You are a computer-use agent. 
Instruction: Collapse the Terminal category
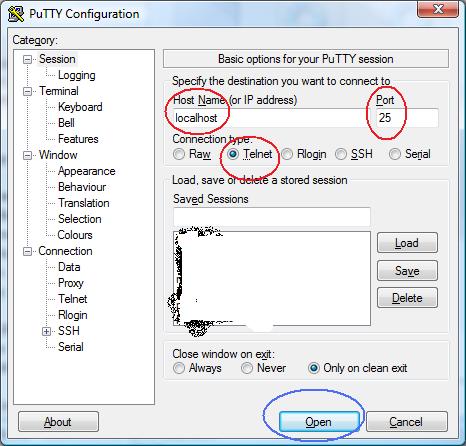(27, 91)
